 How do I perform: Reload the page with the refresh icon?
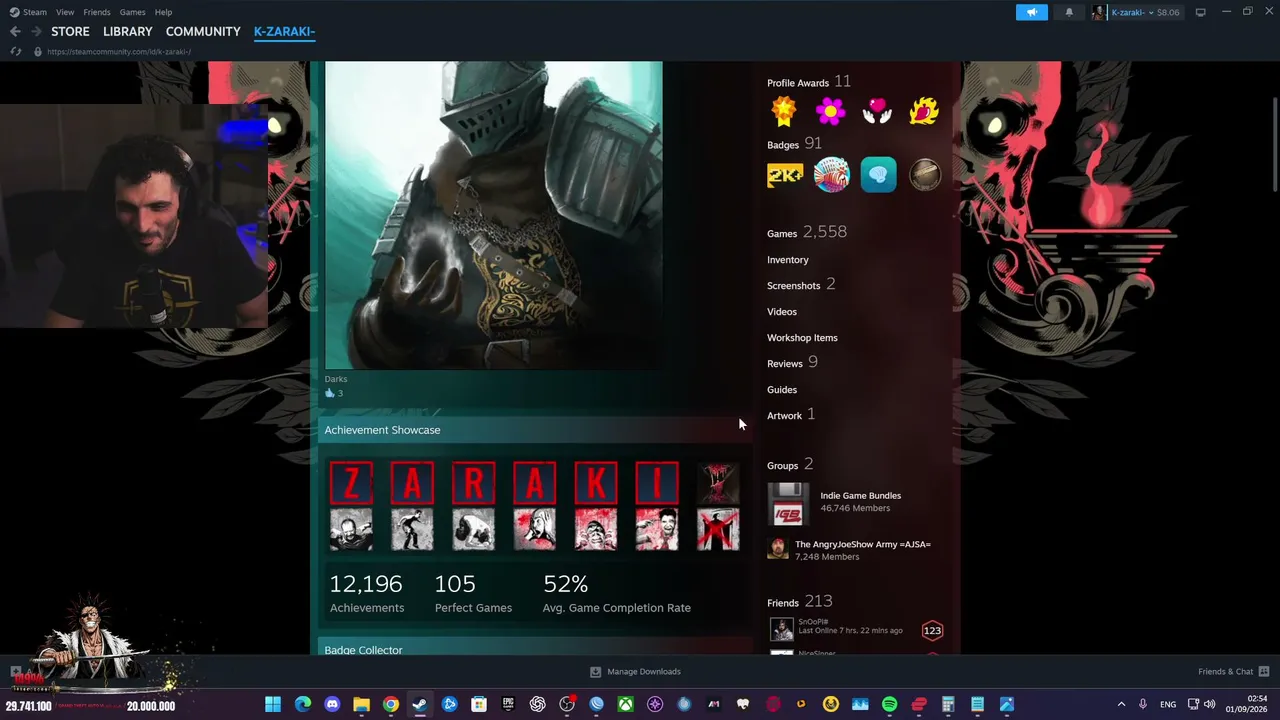tap(15, 51)
